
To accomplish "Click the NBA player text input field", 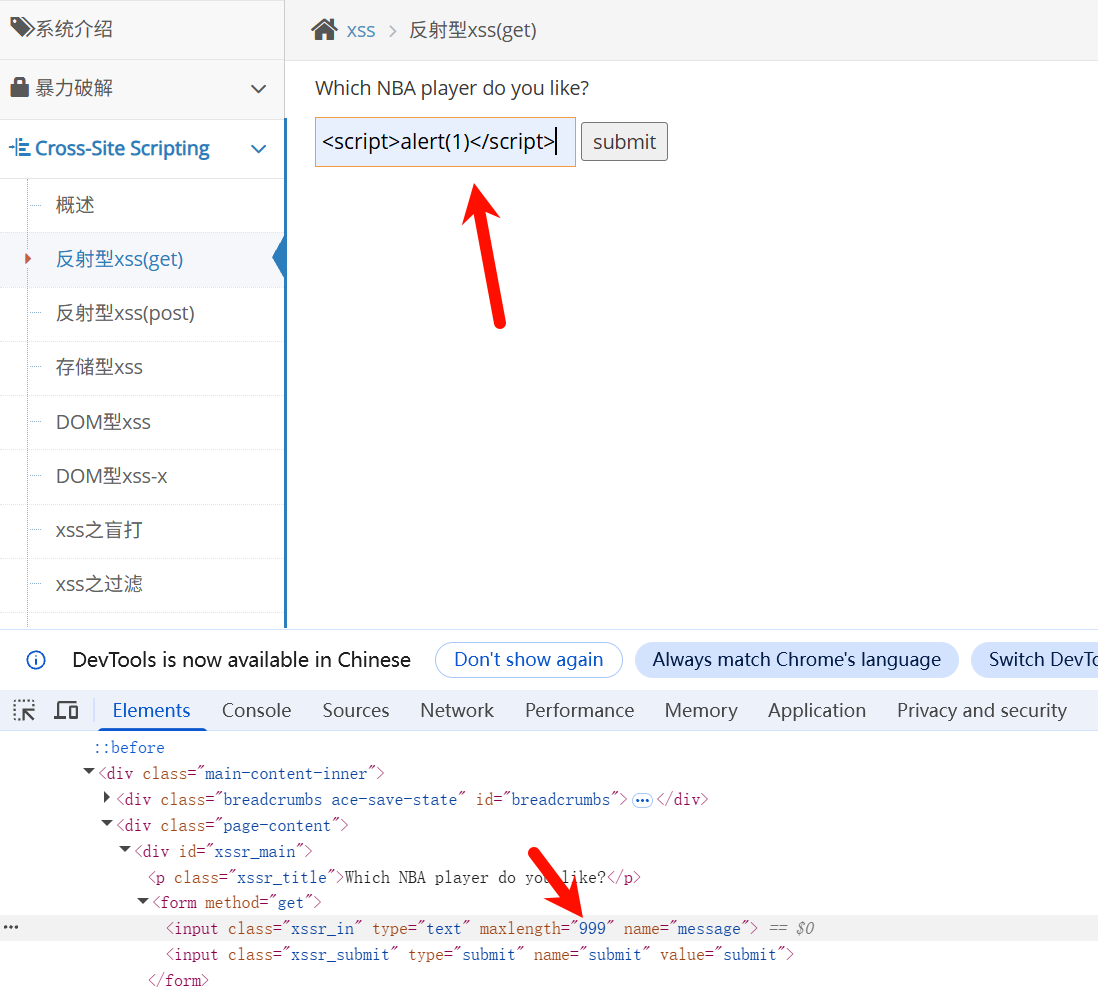I will (445, 142).
